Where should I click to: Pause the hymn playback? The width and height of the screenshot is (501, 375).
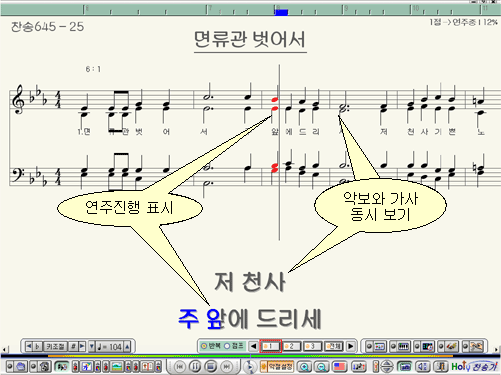[195, 366]
